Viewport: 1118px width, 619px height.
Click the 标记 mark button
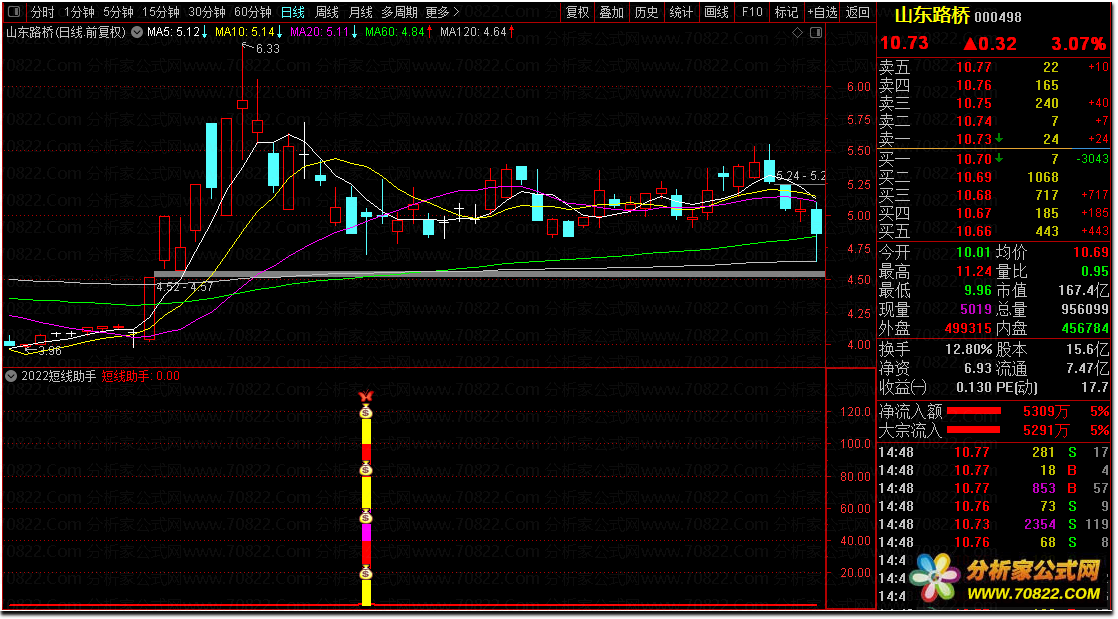[786, 12]
